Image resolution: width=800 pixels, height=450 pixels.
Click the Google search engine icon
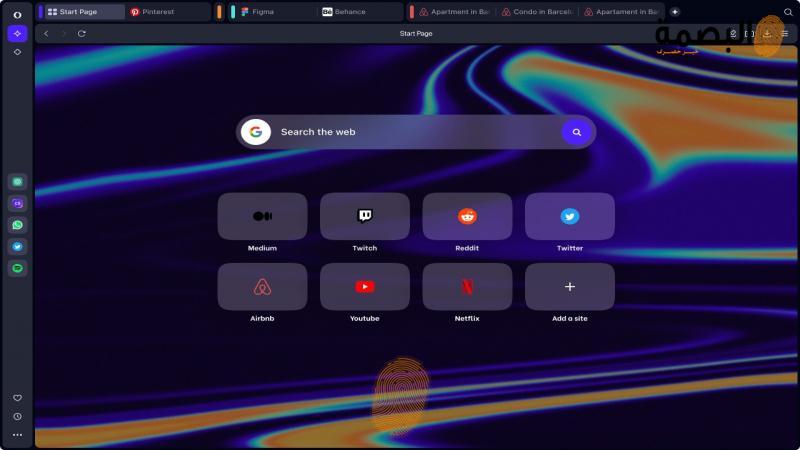(x=256, y=132)
